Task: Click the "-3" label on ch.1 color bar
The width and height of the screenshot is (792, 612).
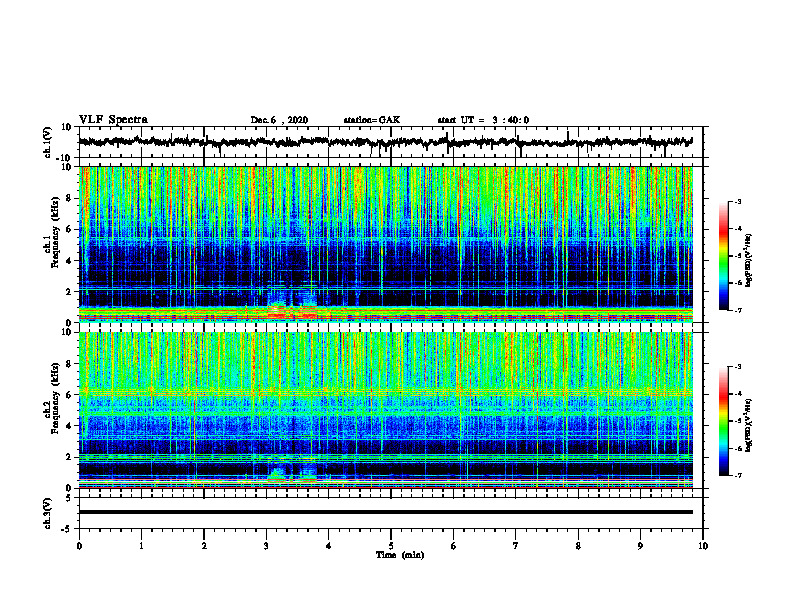Action: tap(737, 201)
